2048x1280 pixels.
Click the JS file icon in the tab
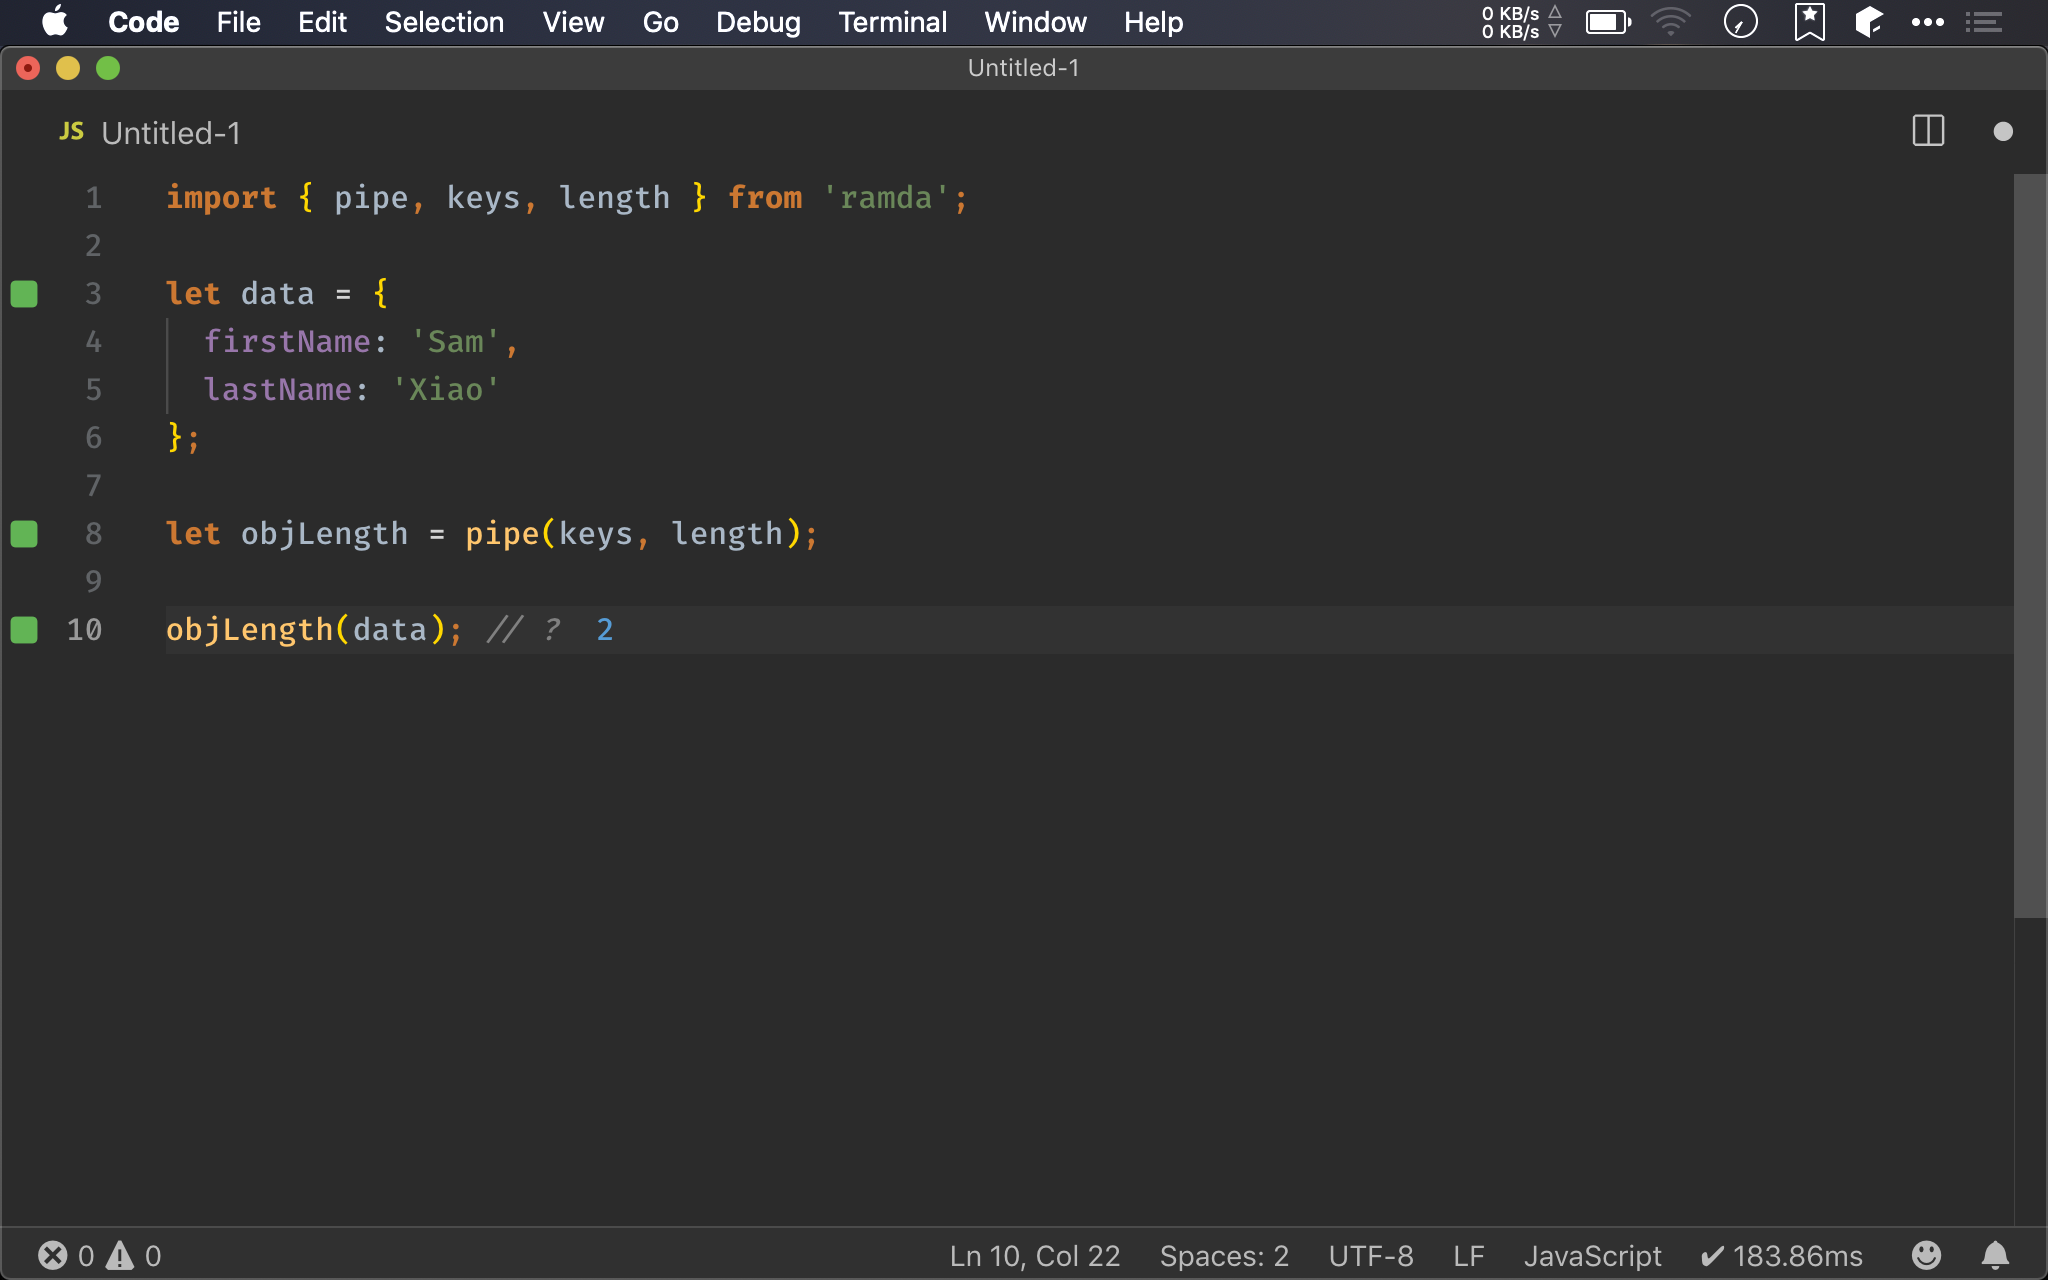[71, 131]
